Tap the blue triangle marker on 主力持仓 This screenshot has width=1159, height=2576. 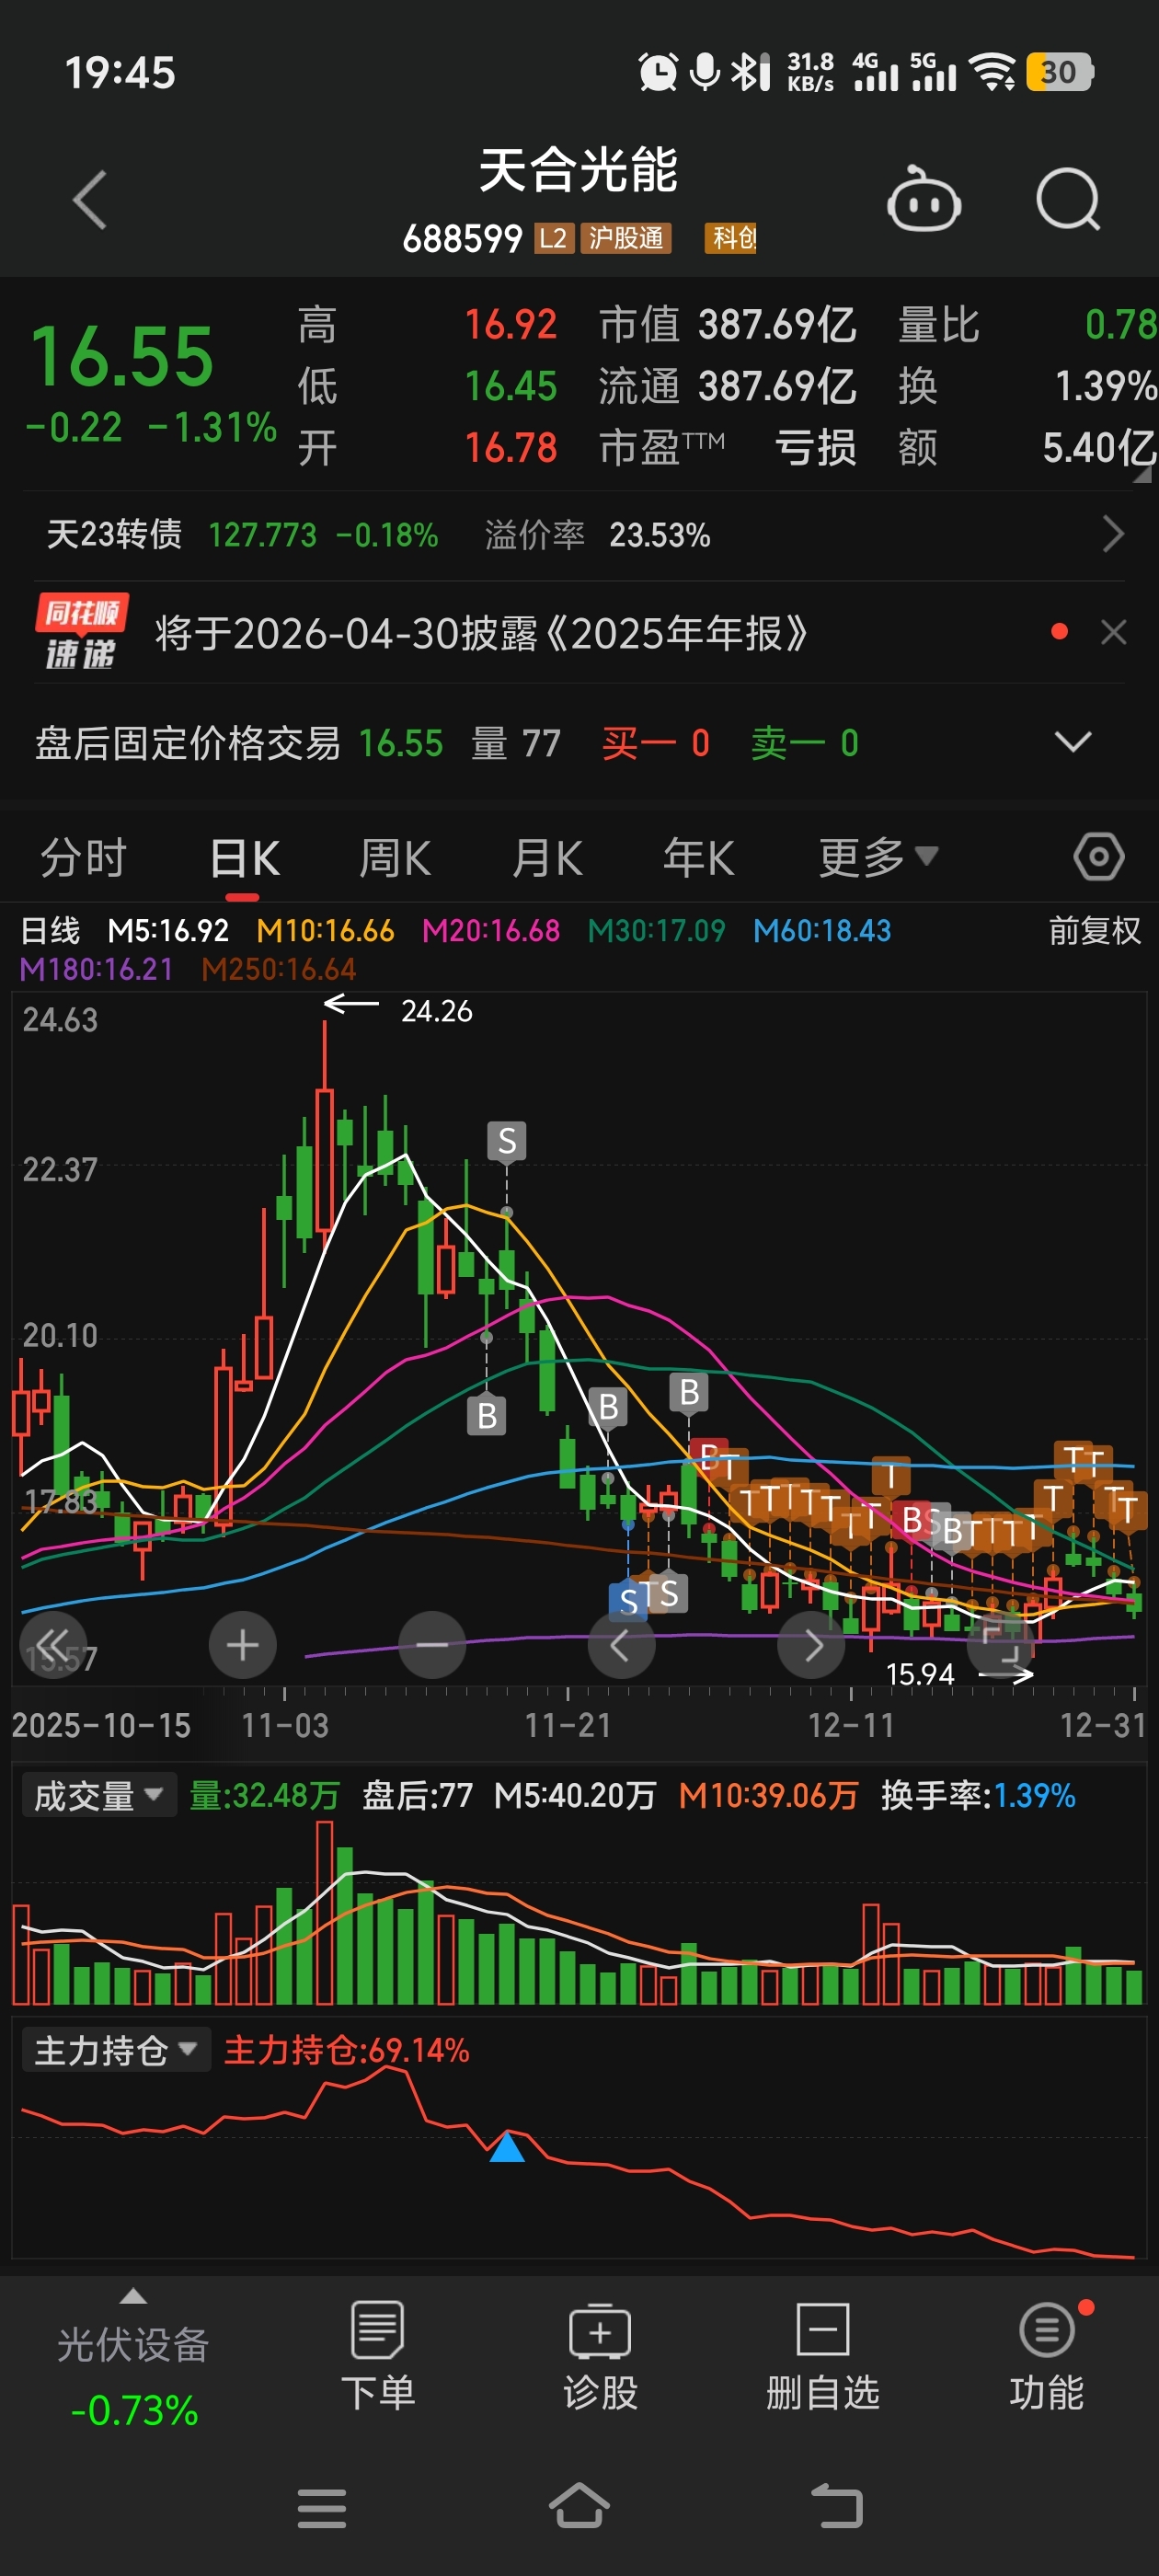pos(507,2146)
